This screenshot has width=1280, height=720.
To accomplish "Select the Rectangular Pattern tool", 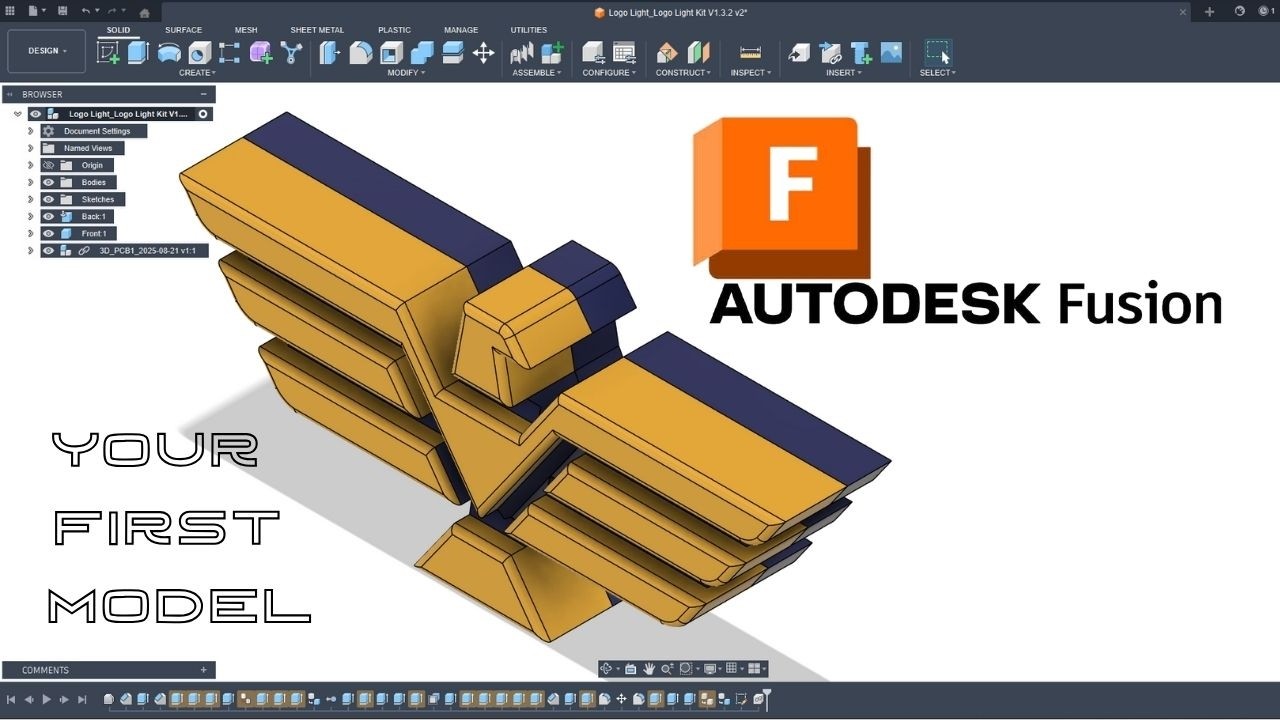I will (x=230, y=52).
